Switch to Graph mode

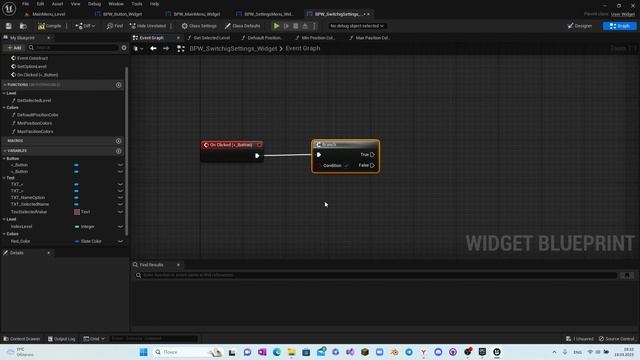(x=620, y=26)
